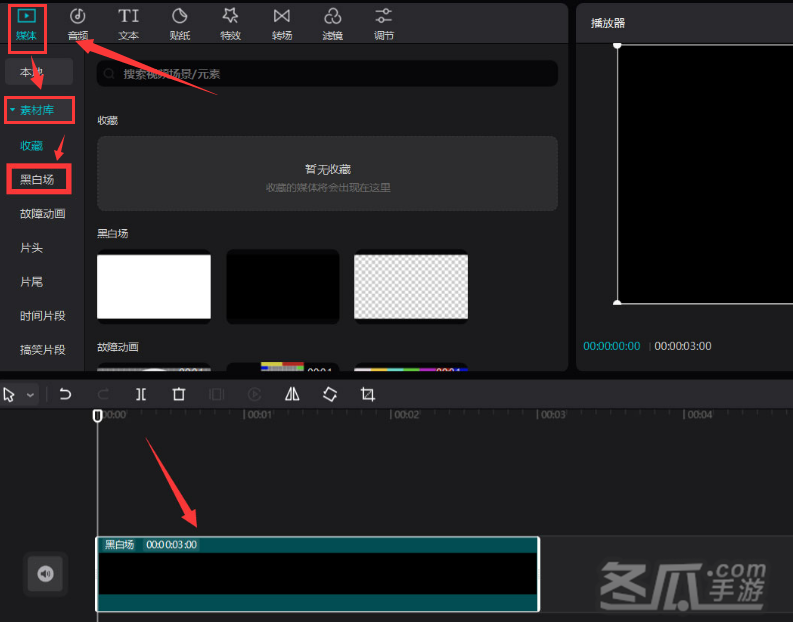
Task: Click the 播放器 panel title
Action: 608,23
